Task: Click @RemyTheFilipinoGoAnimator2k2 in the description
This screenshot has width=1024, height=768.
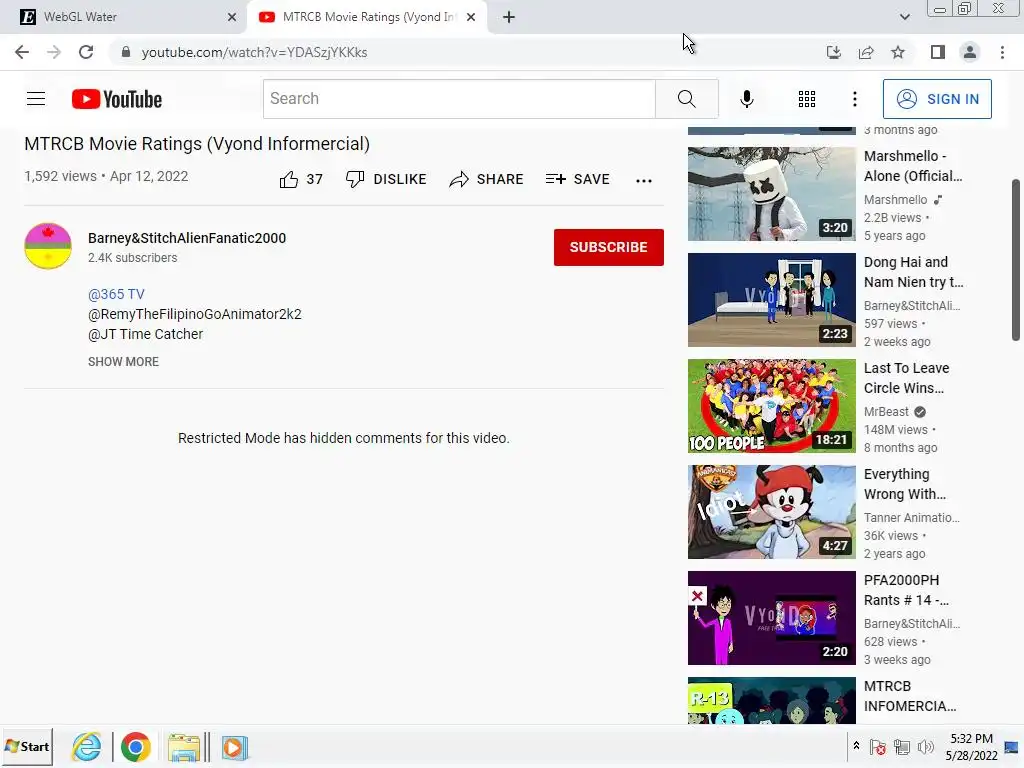Action: coord(195,314)
